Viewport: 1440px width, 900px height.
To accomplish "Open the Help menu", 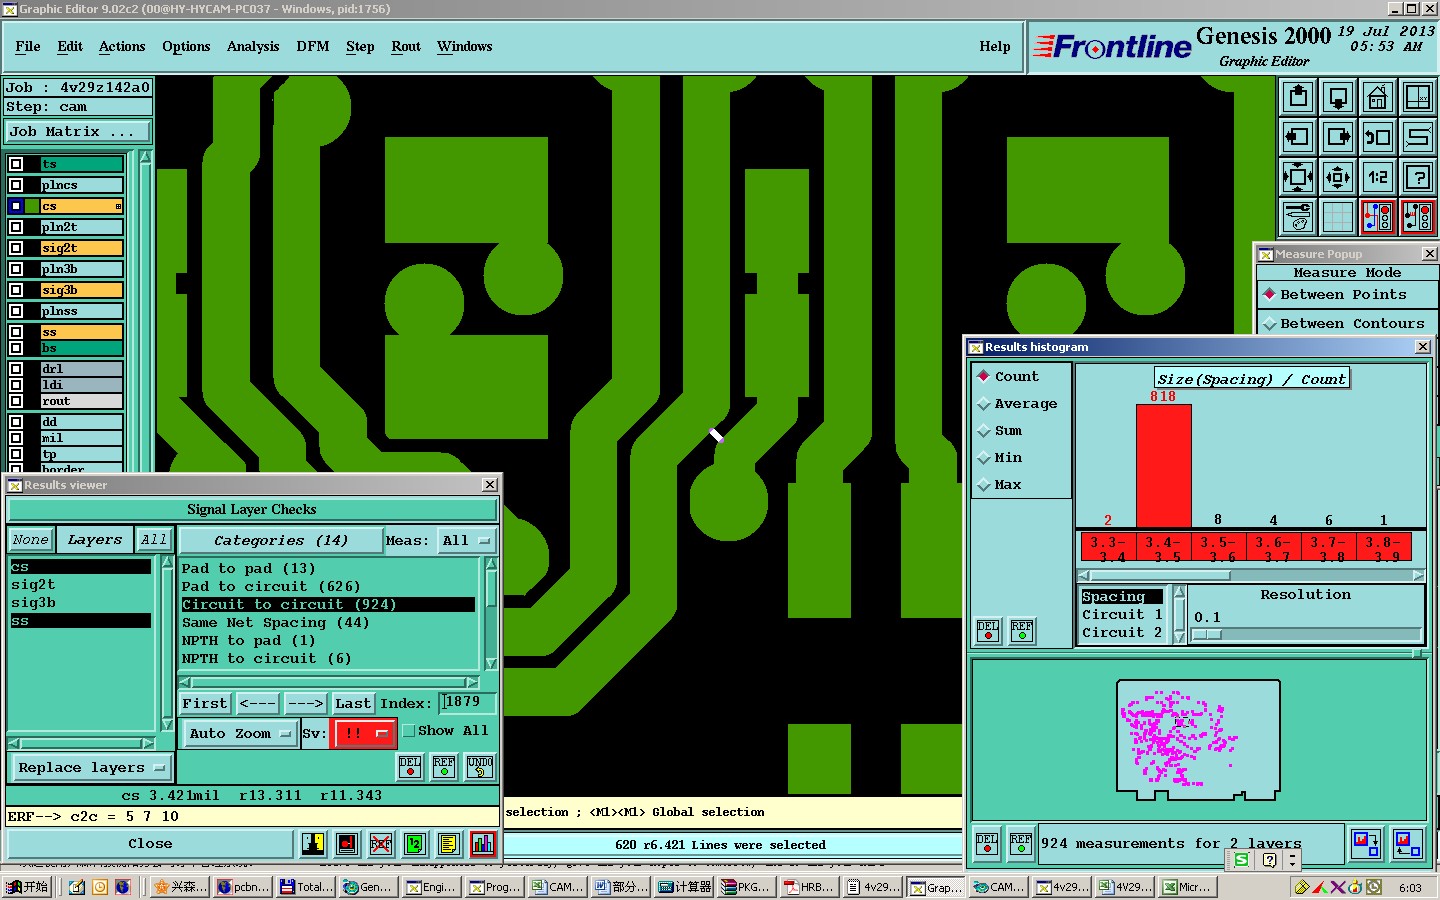I will [995, 47].
